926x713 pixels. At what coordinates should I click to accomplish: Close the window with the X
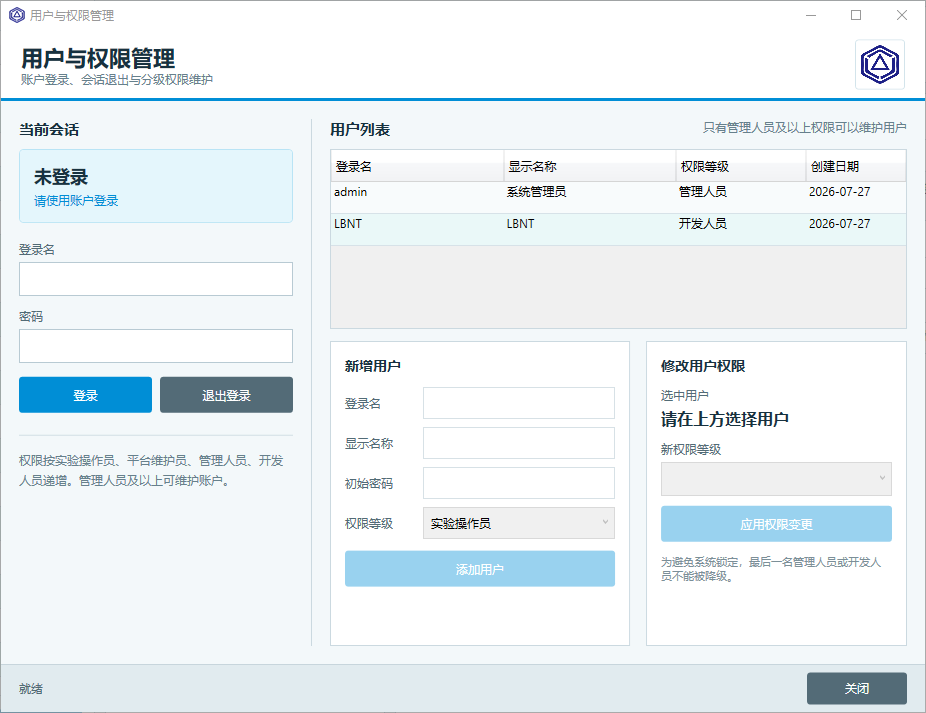click(902, 15)
